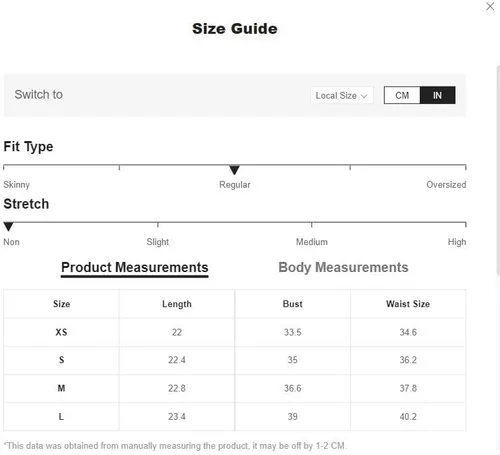Click the Length column header
Image resolution: width=500 pixels, height=455 pixels.
point(177,304)
